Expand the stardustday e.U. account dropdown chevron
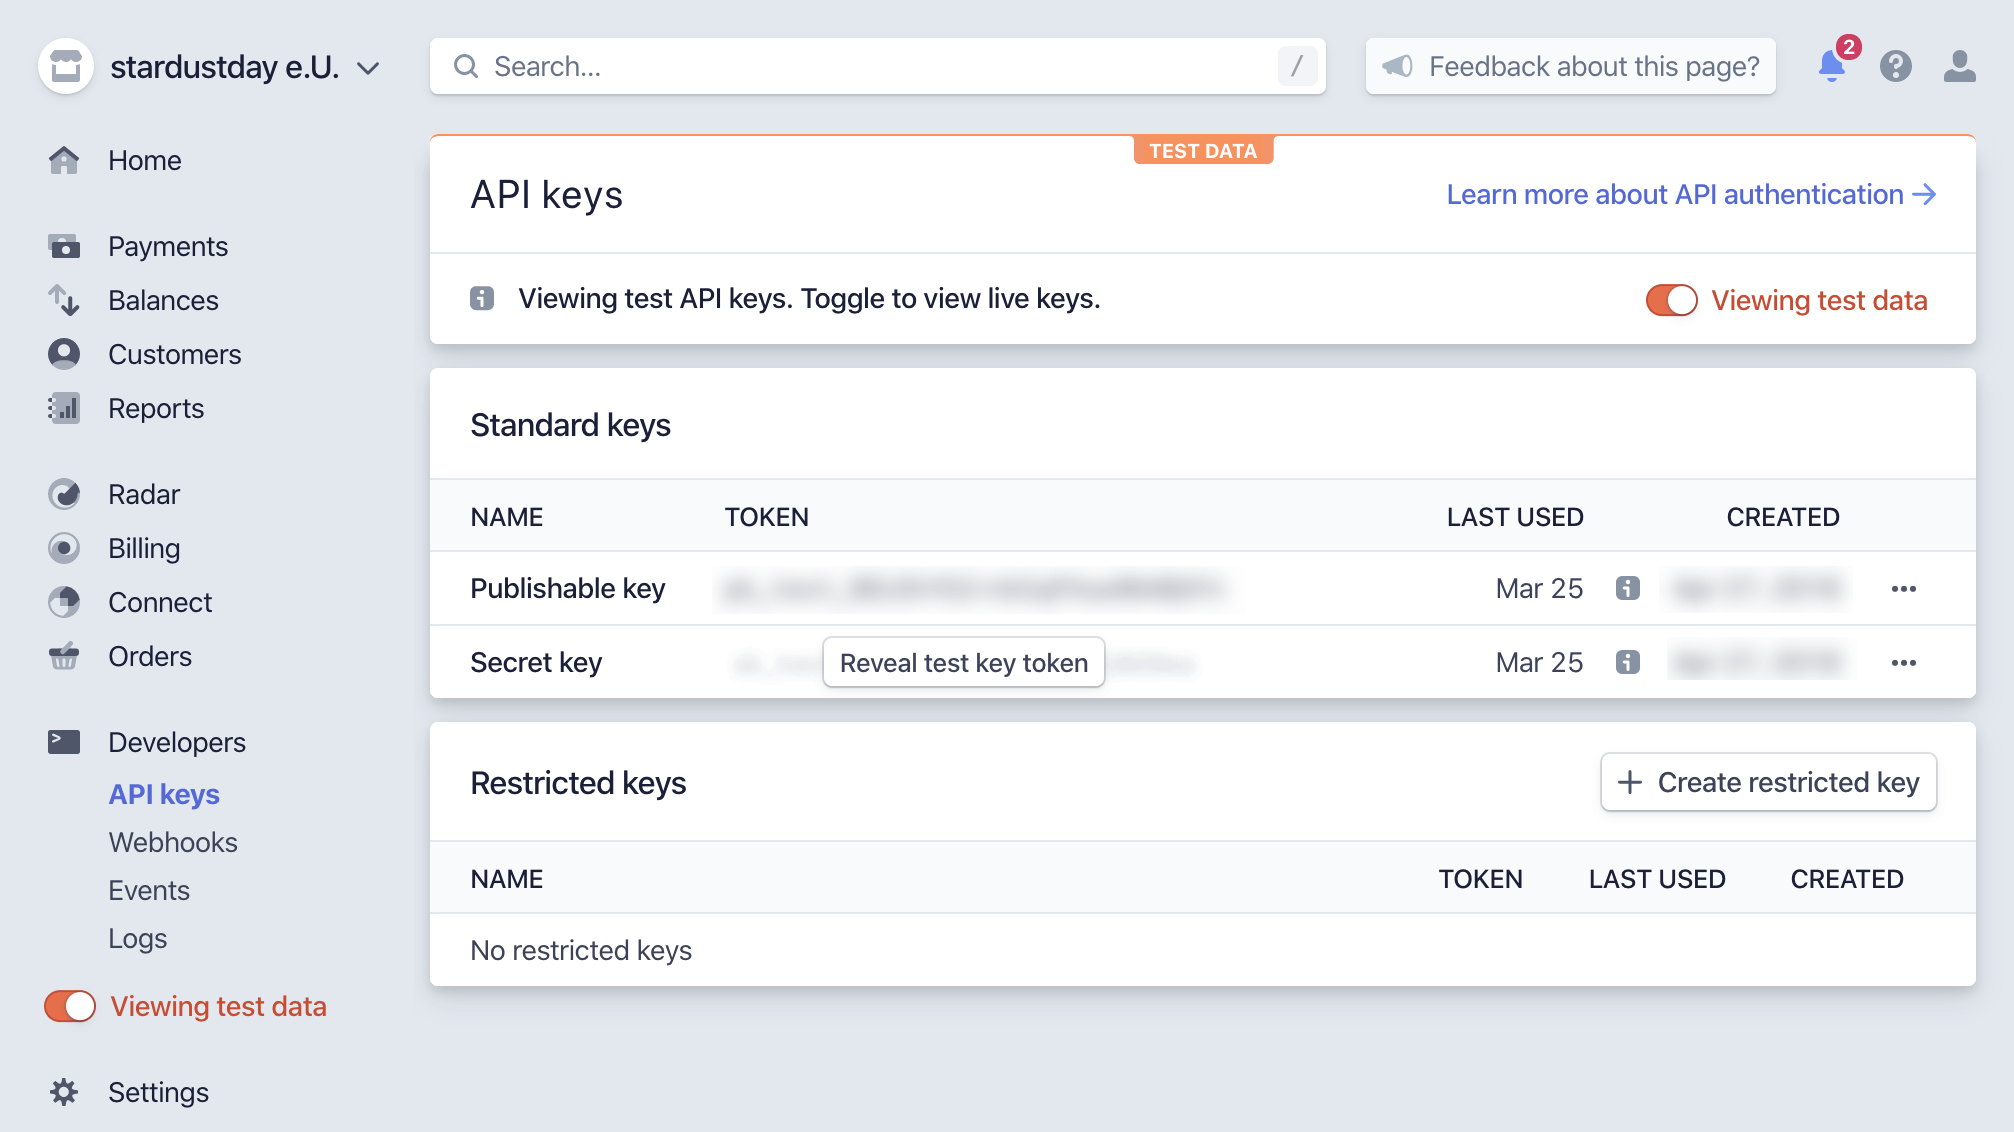Screen dimensions: 2014x1132 [368, 68]
